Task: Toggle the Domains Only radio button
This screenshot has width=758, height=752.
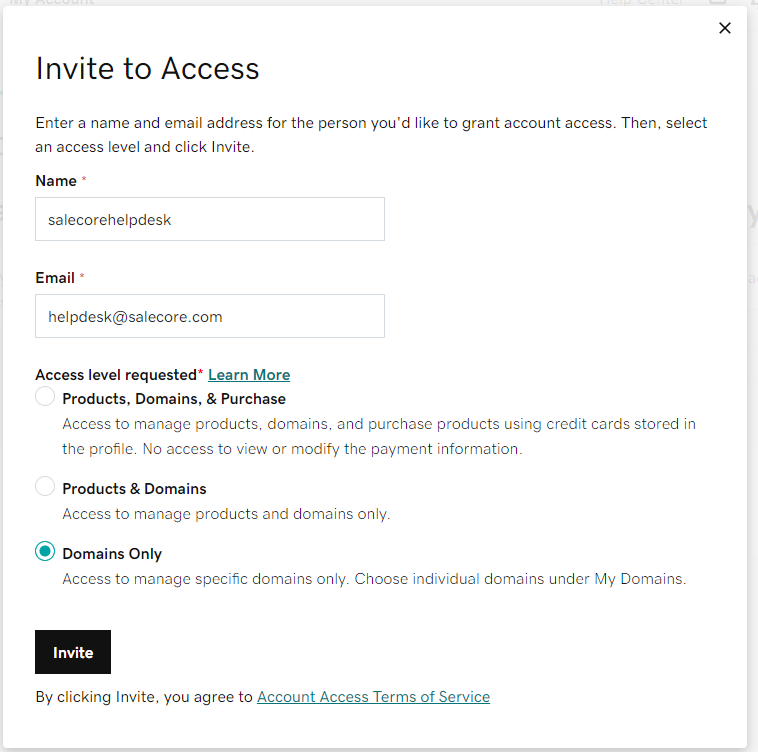Action: [x=45, y=551]
